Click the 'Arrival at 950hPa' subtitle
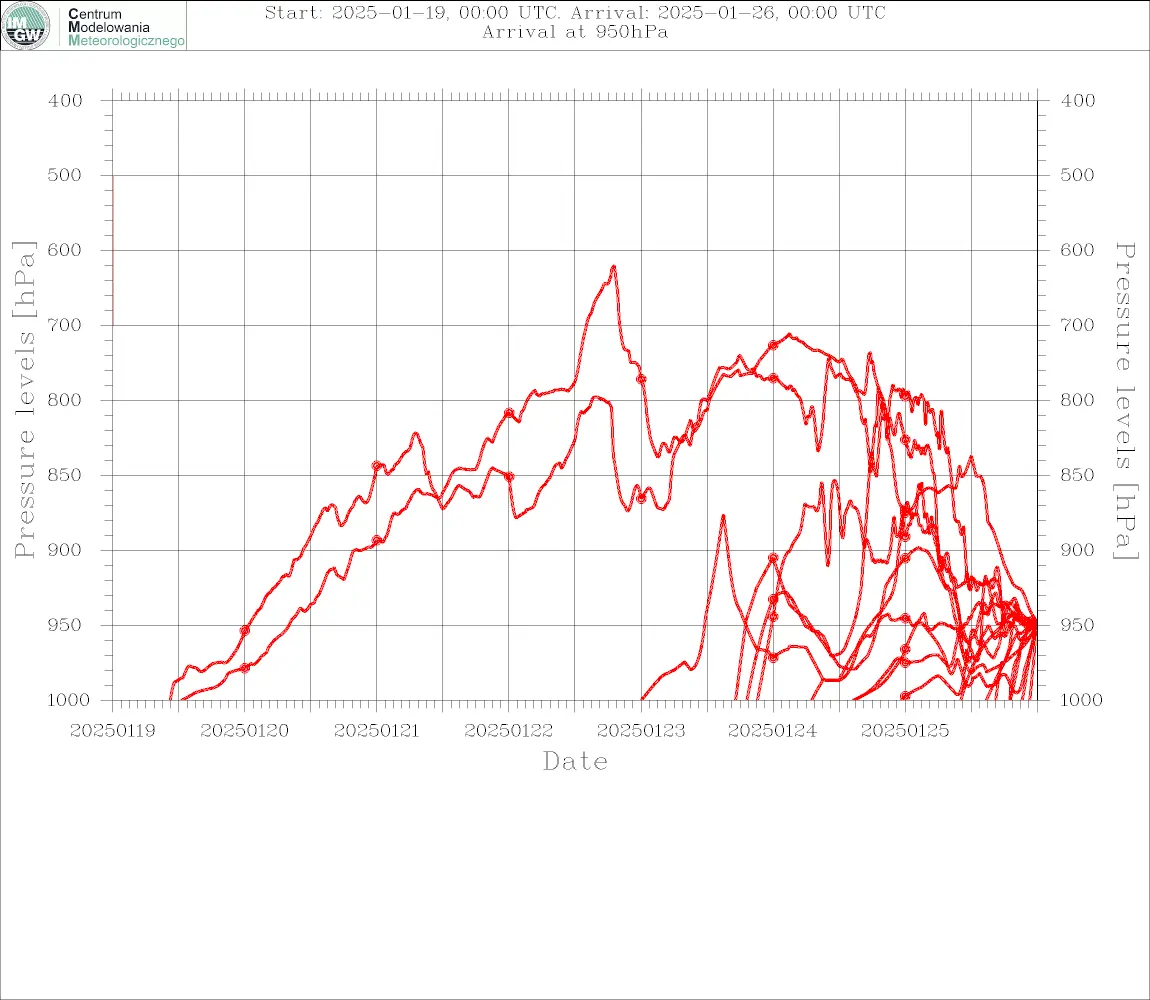This screenshot has width=1150, height=1000. point(575,32)
